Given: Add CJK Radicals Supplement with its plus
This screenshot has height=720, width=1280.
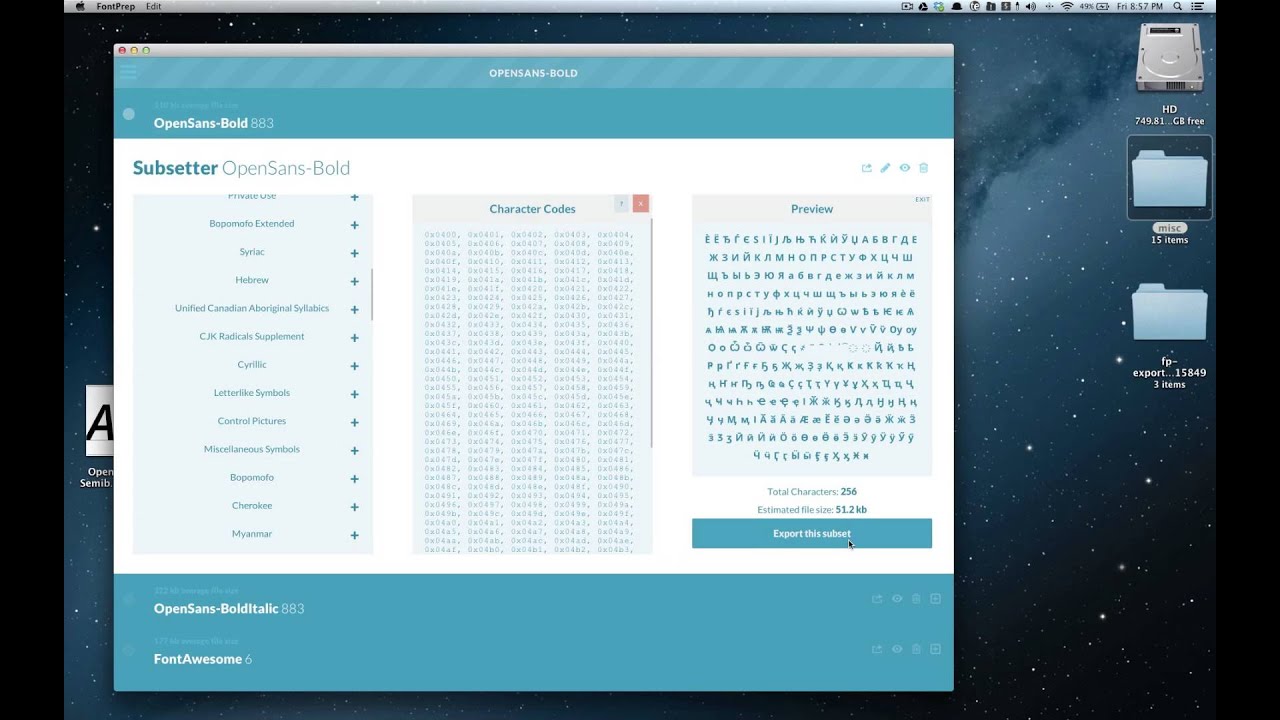Looking at the screenshot, I should [354, 338].
